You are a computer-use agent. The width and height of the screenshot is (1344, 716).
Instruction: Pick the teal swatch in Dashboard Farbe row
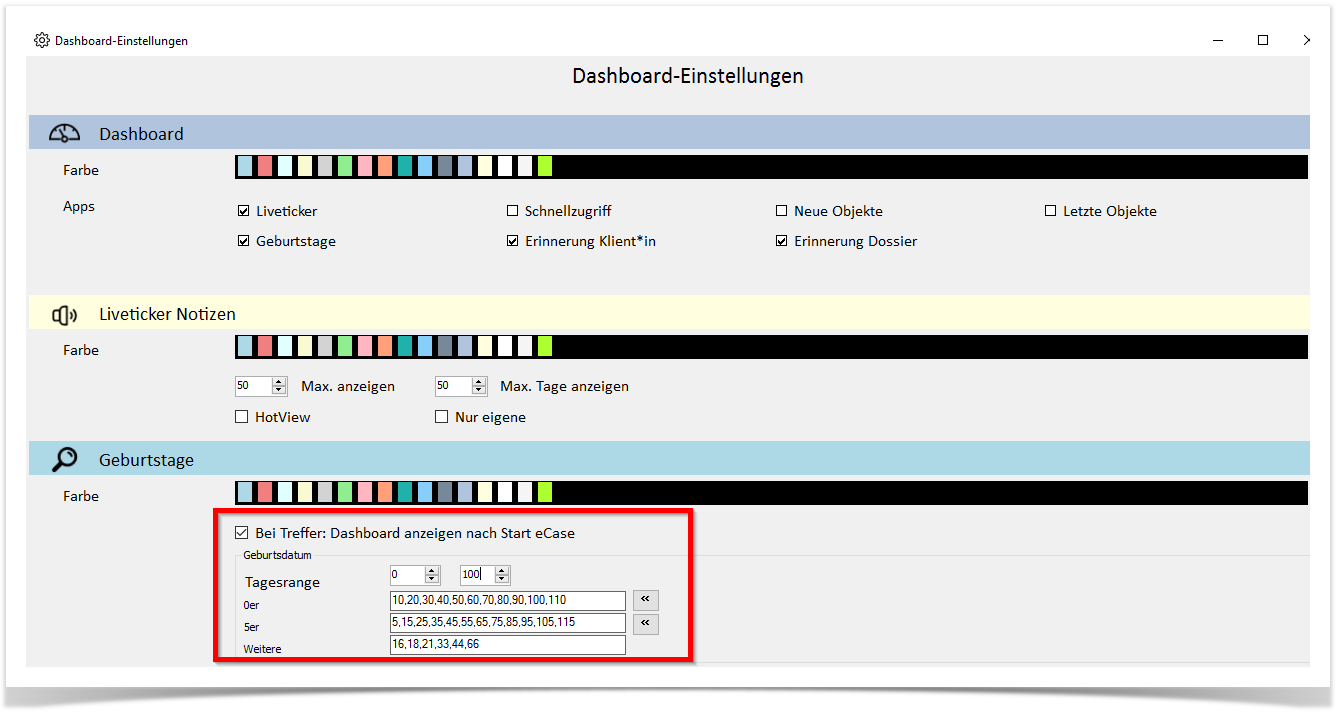[404, 167]
